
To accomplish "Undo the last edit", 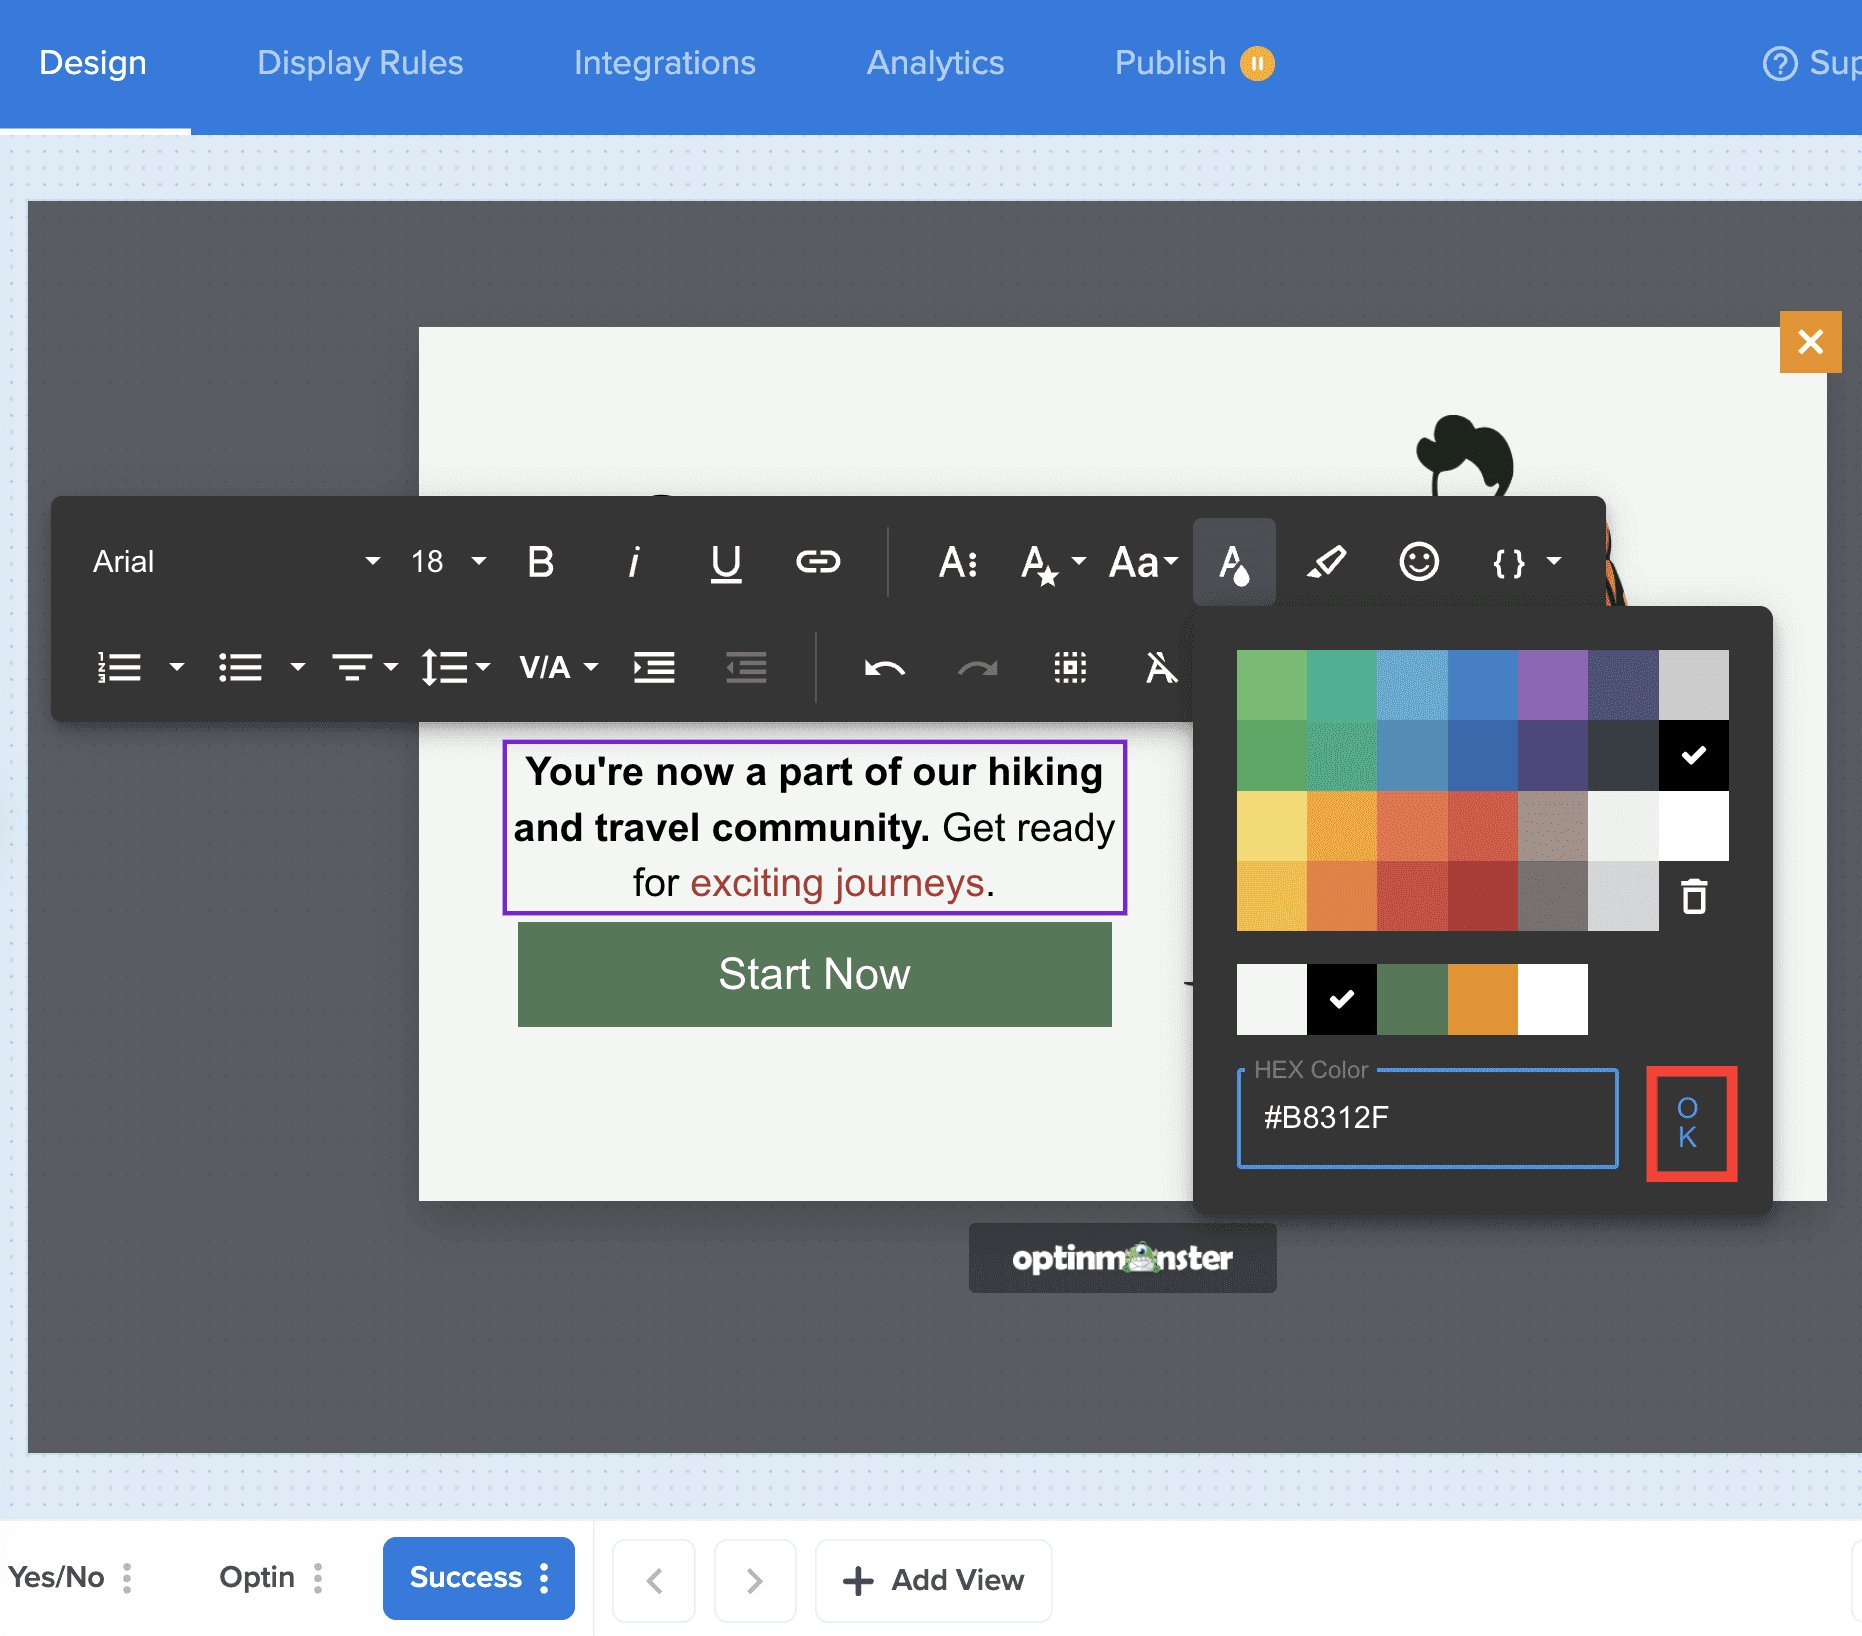I will [884, 667].
